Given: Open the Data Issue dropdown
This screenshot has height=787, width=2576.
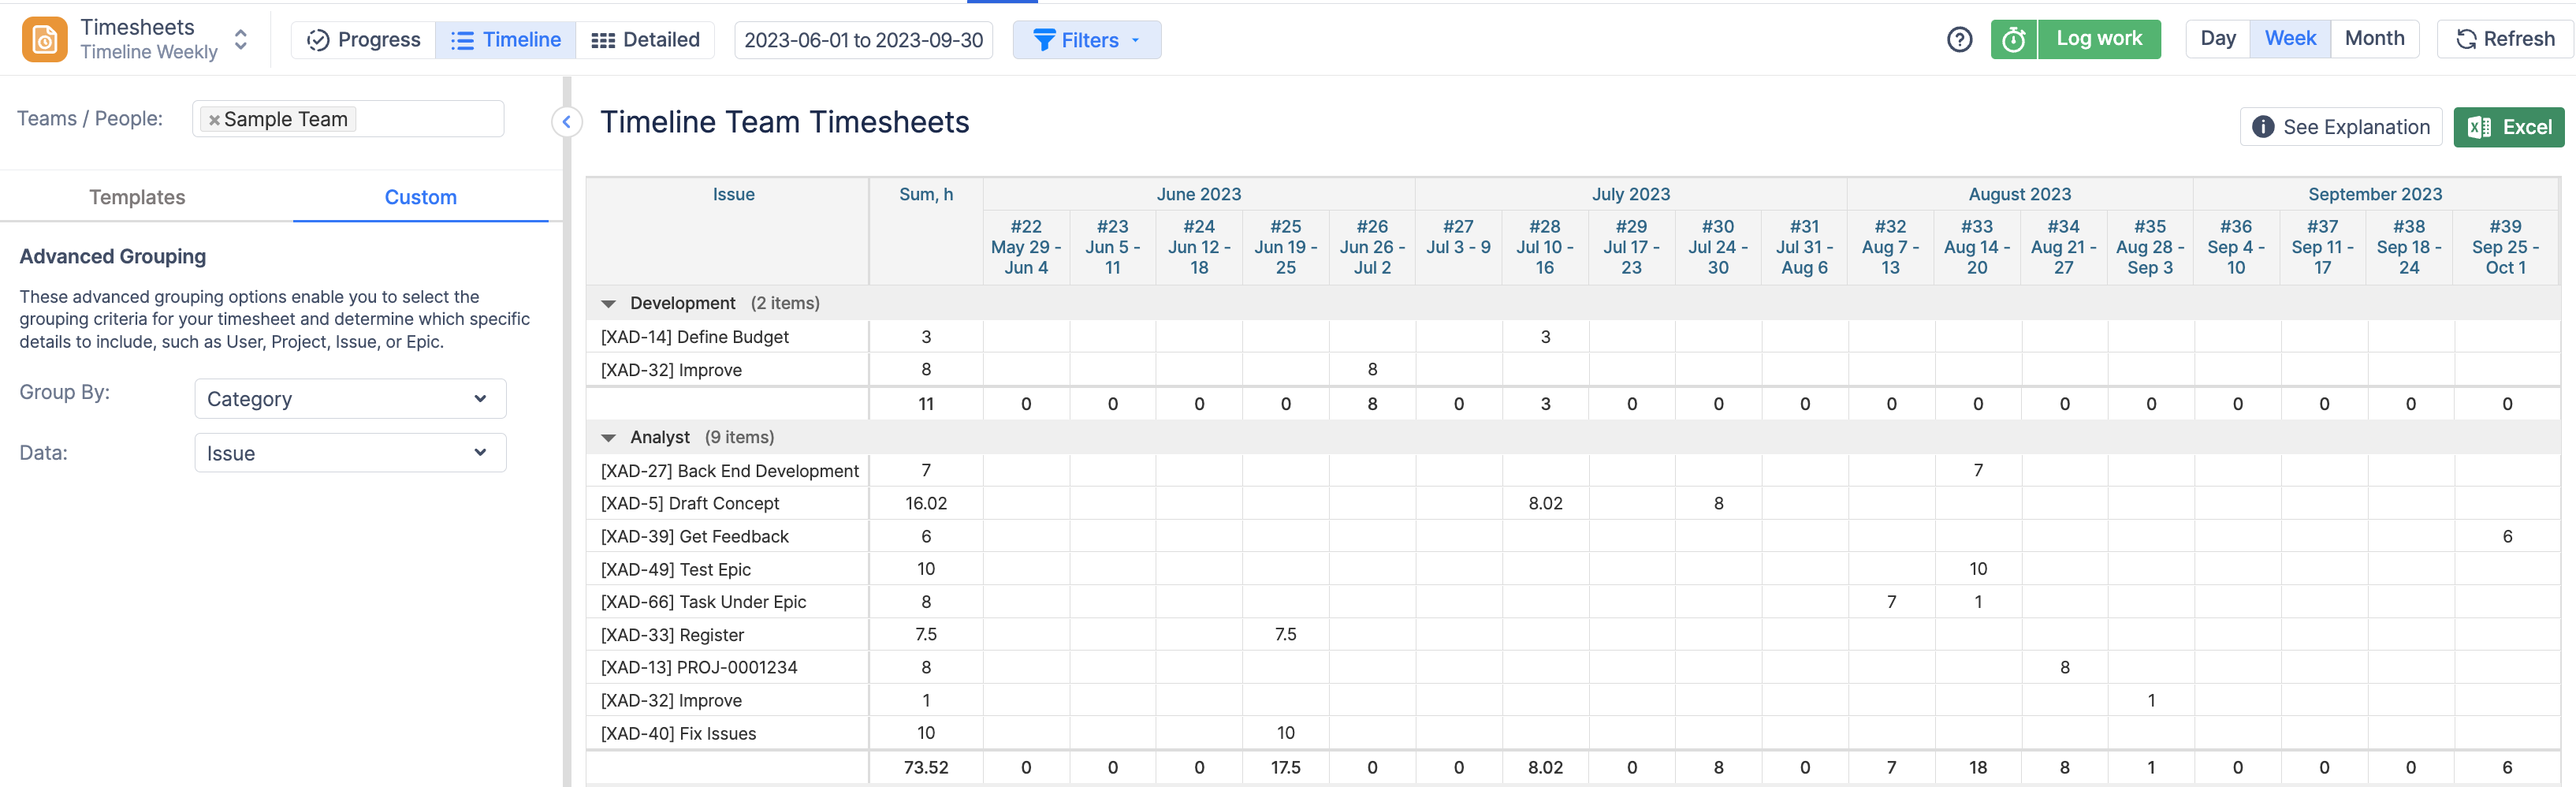Looking at the screenshot, I should click(349, 452).
